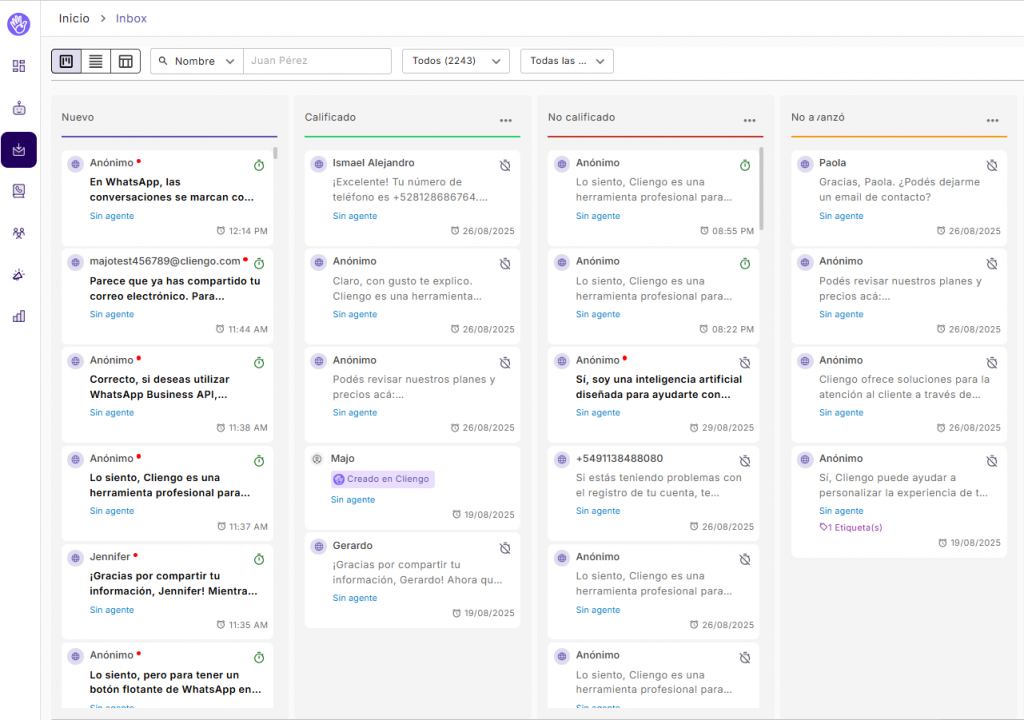Image resolution: width=1024 pixels, height=720 pixels.
Task: Open No calificado column options menu
Action: click(x=750, y=120)
